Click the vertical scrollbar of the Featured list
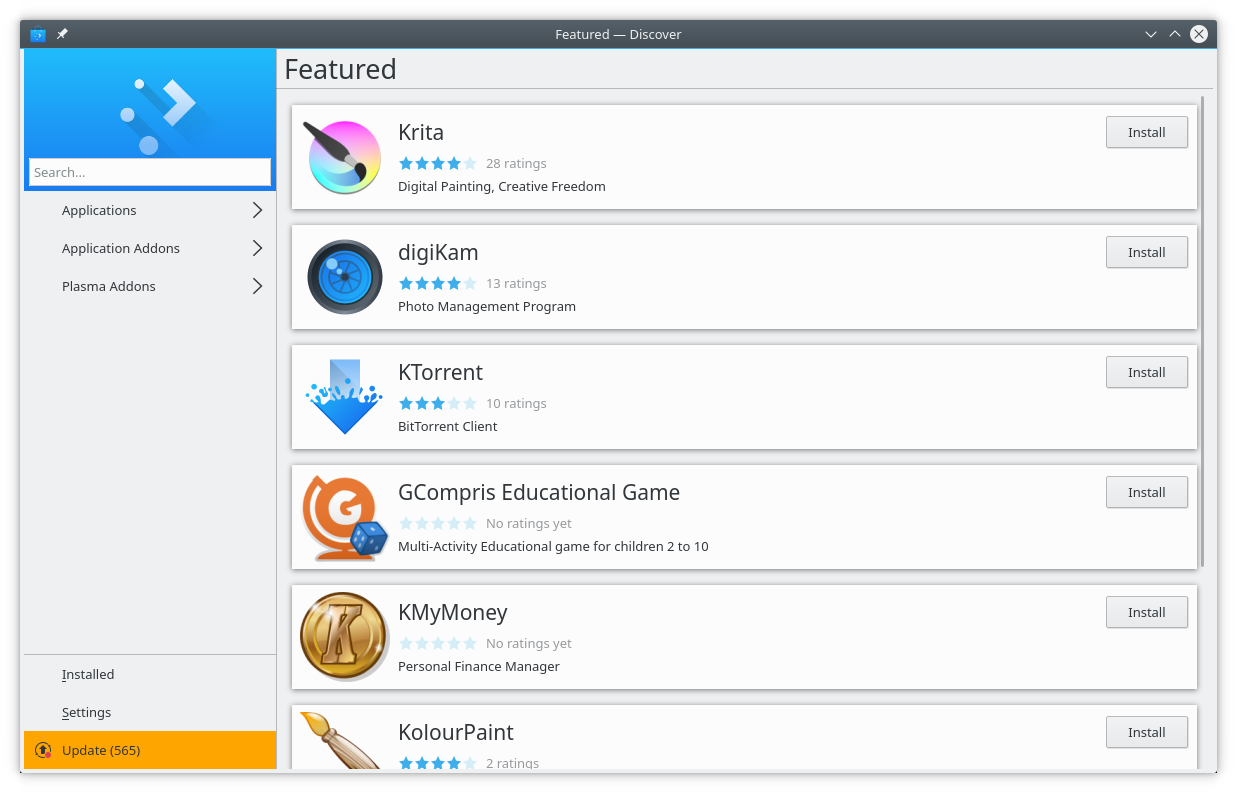This screenshot has width=1237, height=793. pos(1202,330)
